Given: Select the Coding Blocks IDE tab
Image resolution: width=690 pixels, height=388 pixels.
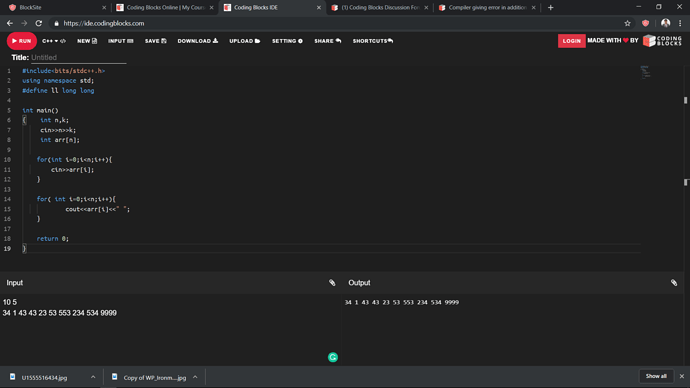Looking at the screenshot, I should 272,7.
